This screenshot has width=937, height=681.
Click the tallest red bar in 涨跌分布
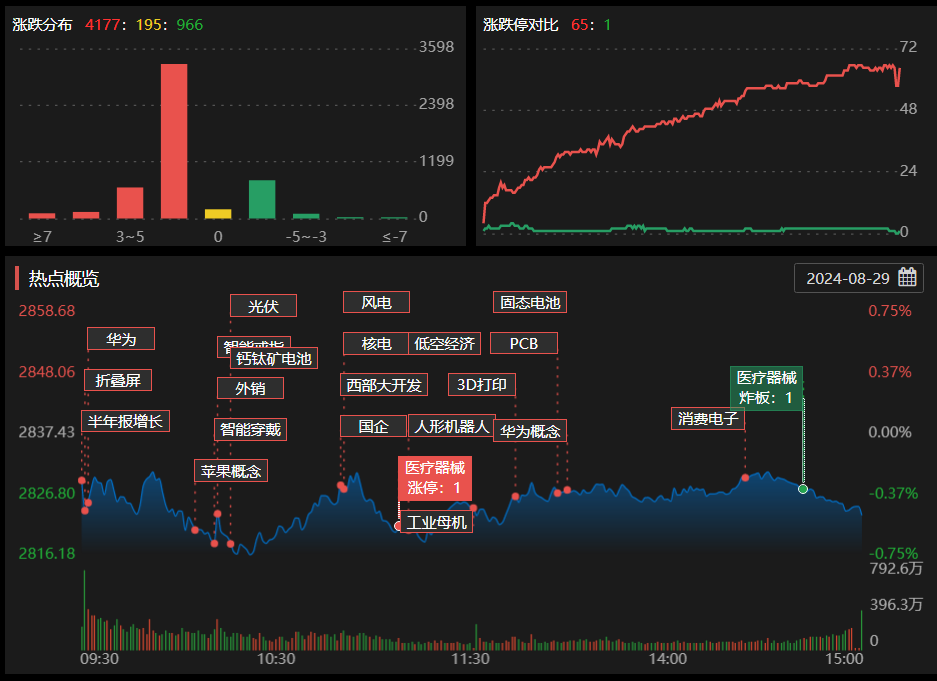coord(174,141)
